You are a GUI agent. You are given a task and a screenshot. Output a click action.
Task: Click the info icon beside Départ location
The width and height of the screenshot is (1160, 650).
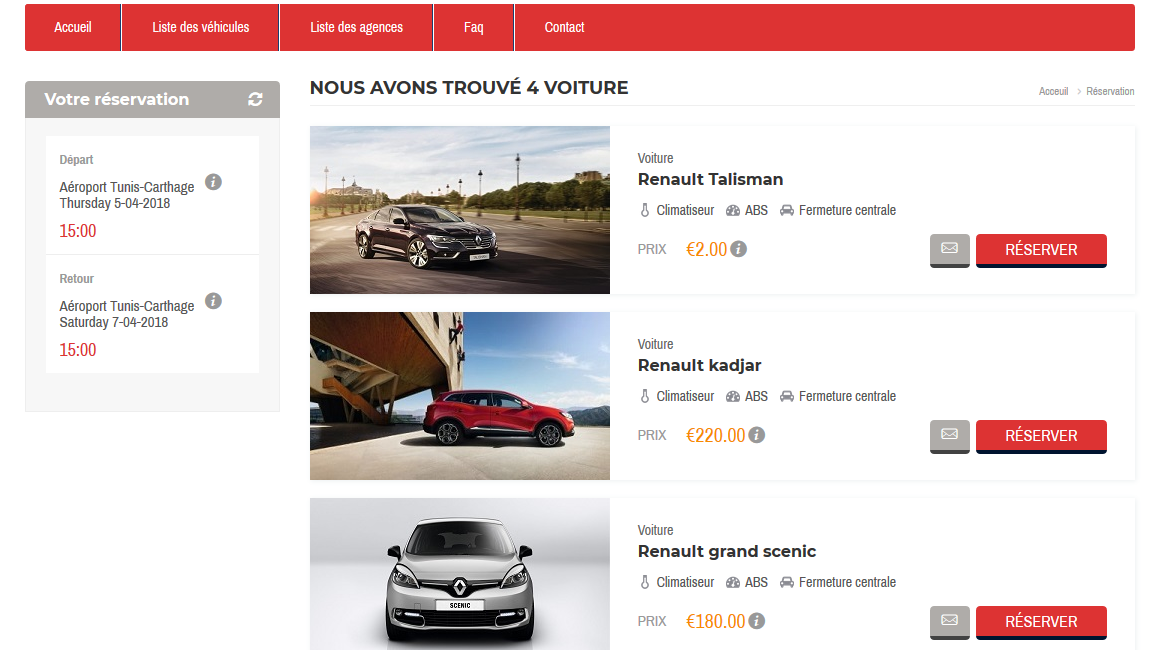coord(213,182)
